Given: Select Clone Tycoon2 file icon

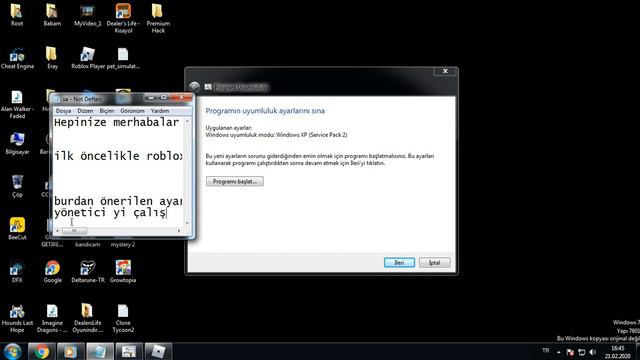Looking at the screenshot, I should point(123,318).
